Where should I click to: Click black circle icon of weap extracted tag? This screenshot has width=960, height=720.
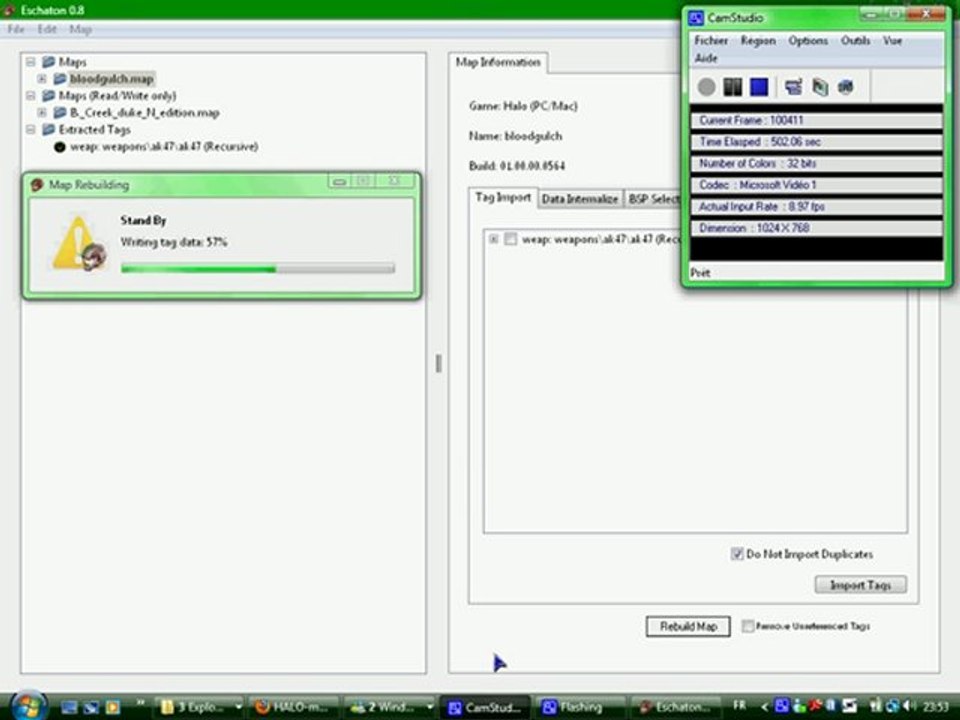pos(59,147)
